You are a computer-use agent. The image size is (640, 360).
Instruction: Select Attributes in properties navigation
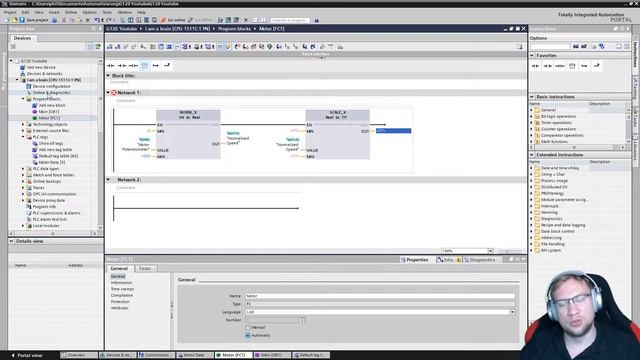click(120, 308)
